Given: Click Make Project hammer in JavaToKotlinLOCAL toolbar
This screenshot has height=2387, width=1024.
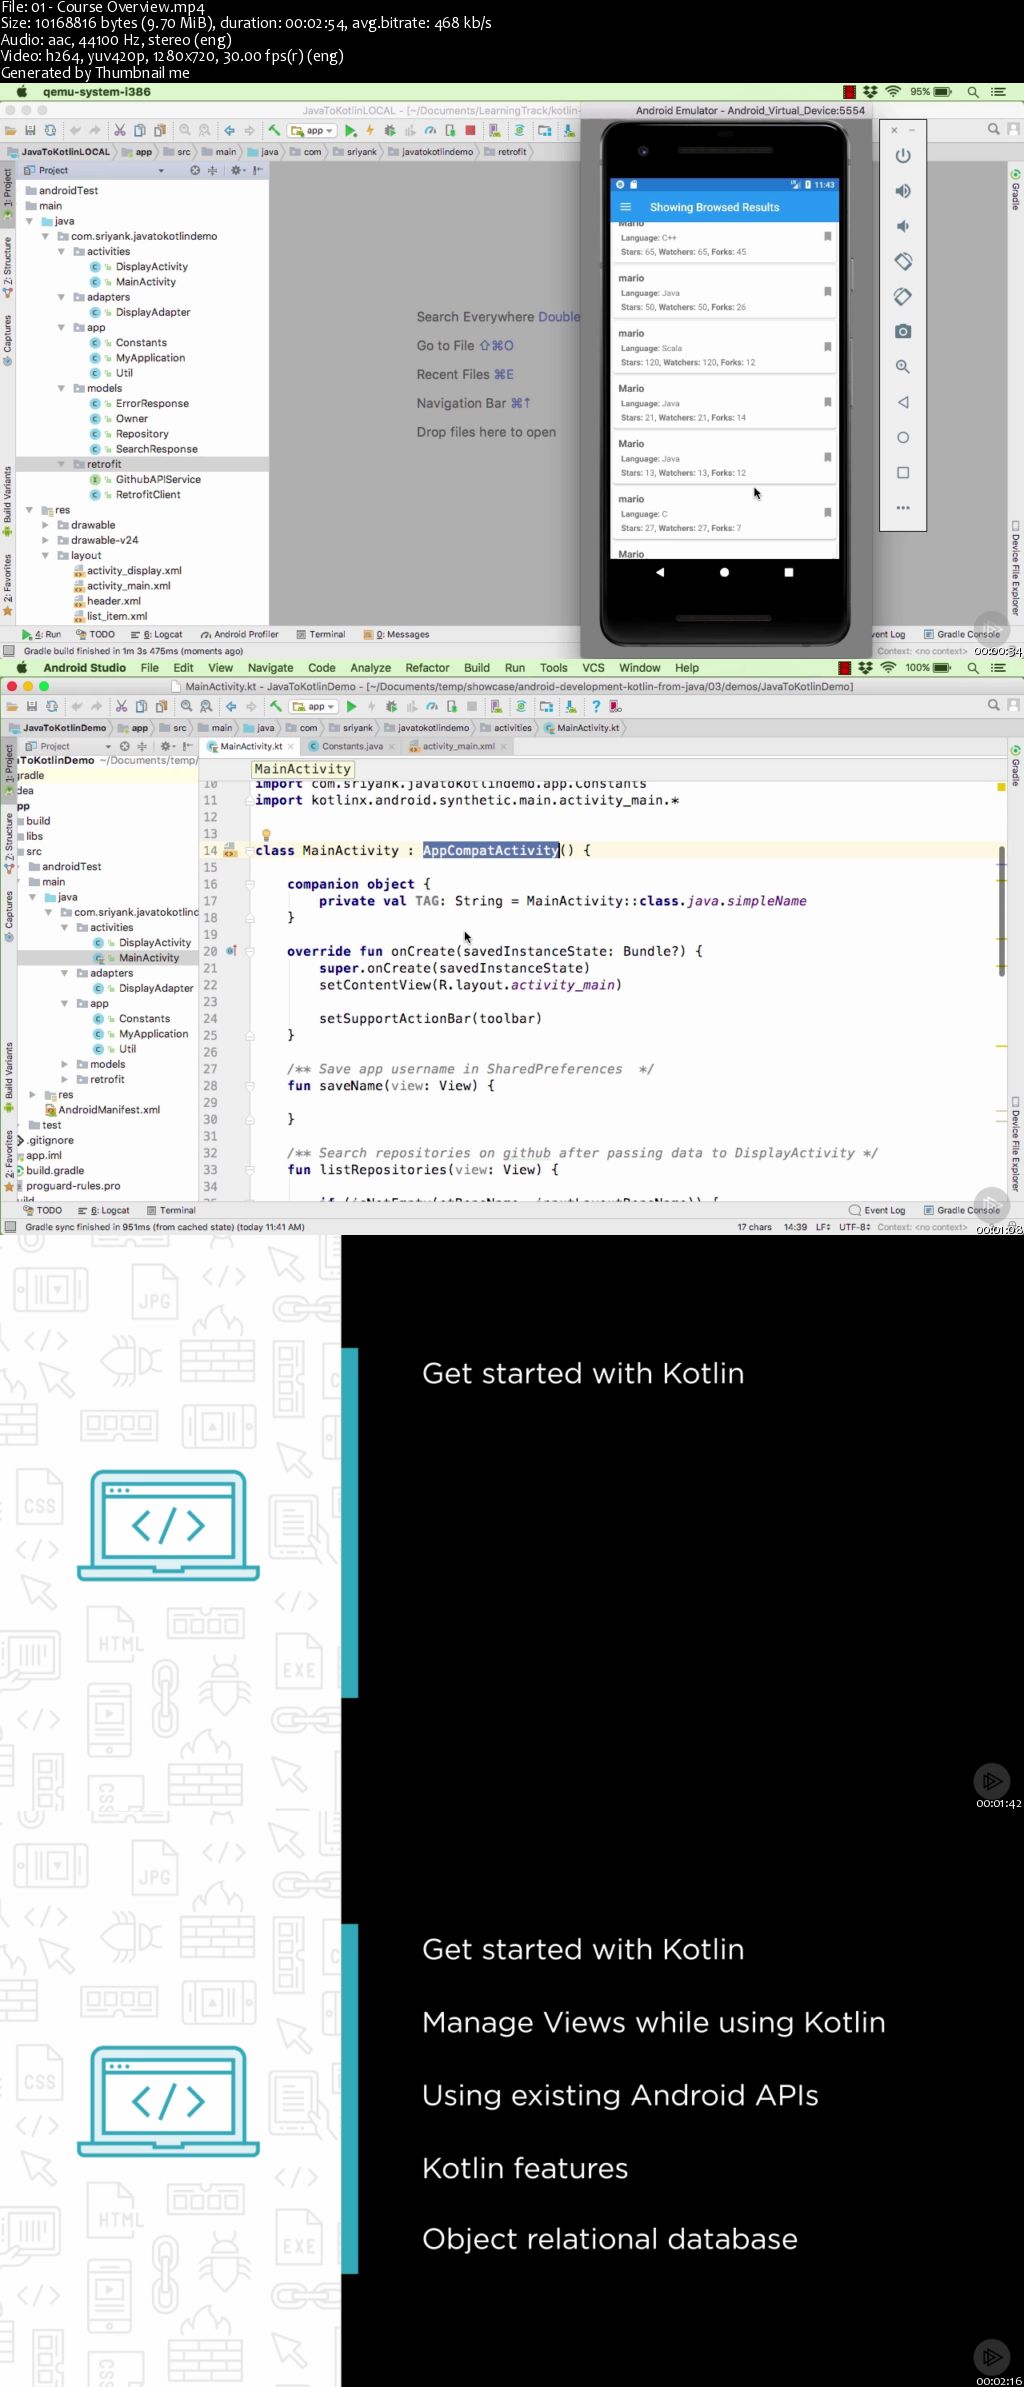Looking at the screenshot, I should point(274,131).
